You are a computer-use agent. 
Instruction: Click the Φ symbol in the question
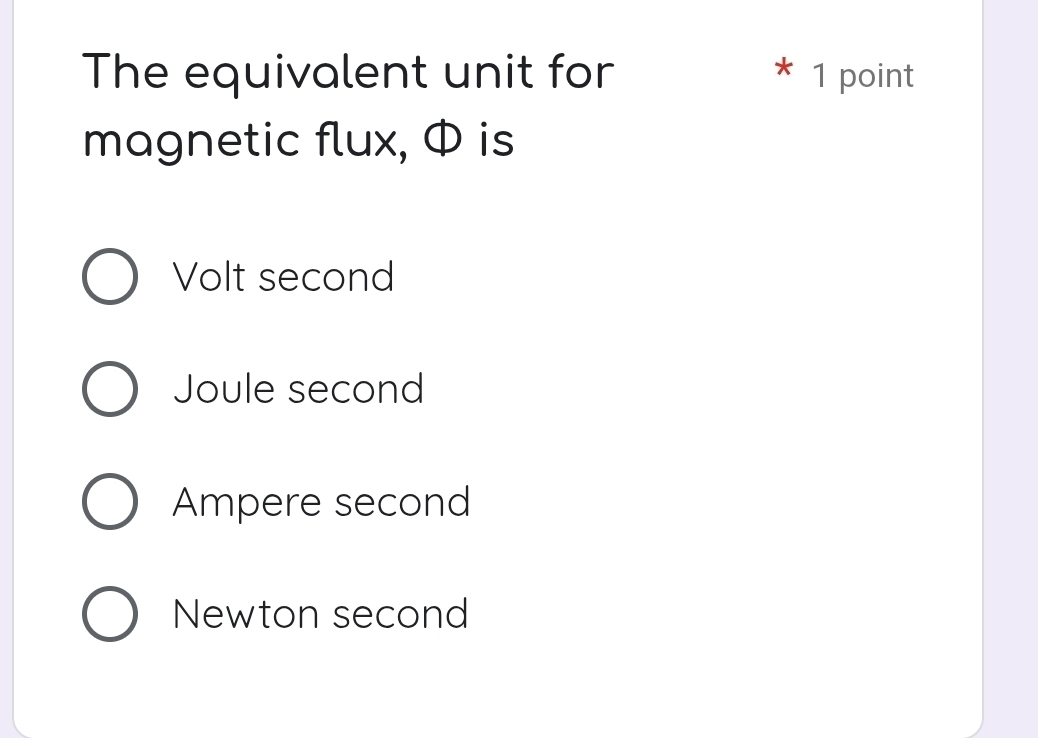point(442,141)
